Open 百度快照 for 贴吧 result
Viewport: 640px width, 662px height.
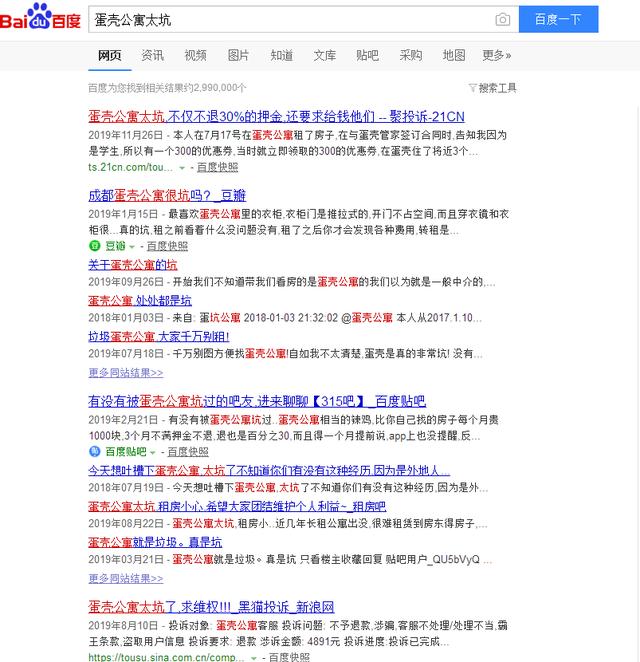pyautogui.click(x=188, y=451)
